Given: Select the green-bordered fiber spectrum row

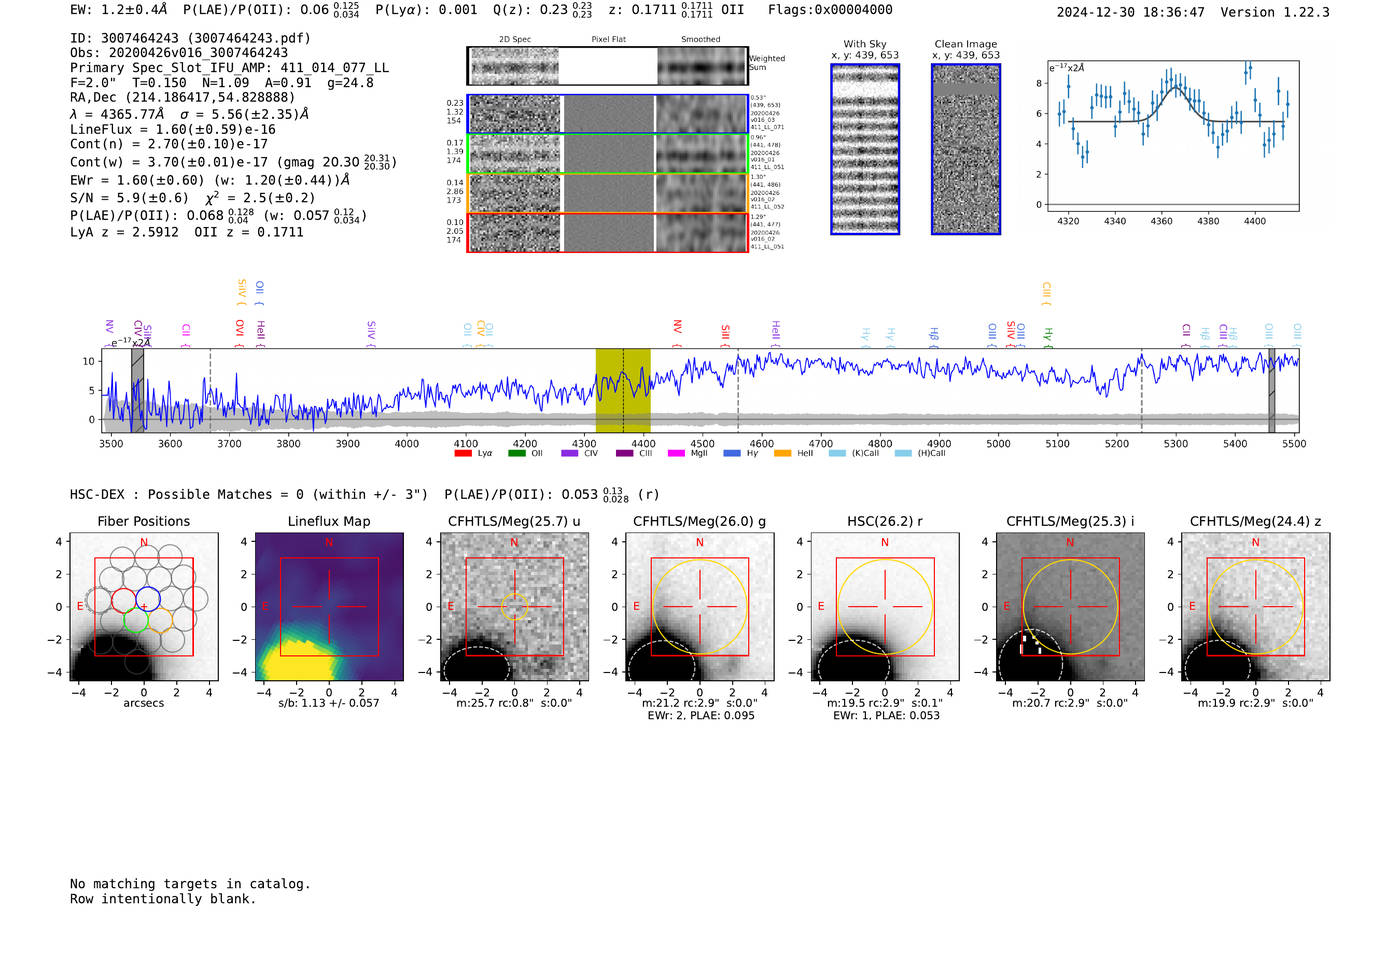Looking at the screenshot, I should tap(607, 154).
